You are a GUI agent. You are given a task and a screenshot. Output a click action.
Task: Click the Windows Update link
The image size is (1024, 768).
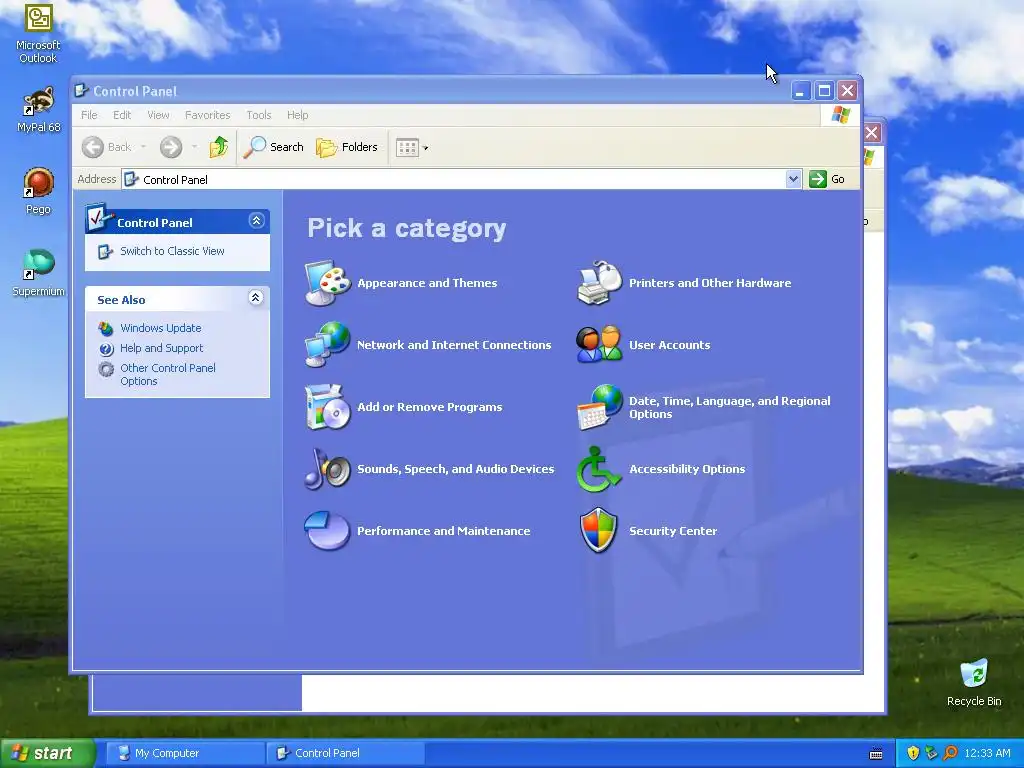pos(161,328)
